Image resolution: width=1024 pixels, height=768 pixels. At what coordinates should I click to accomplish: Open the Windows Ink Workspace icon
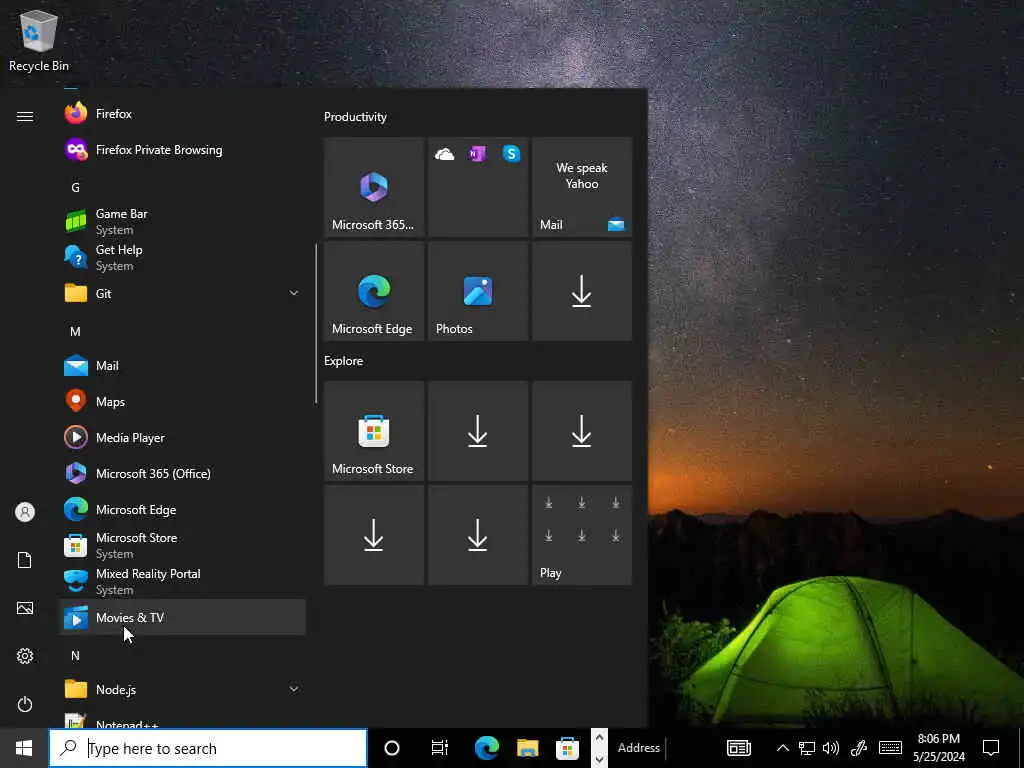[x=859, y=748]
